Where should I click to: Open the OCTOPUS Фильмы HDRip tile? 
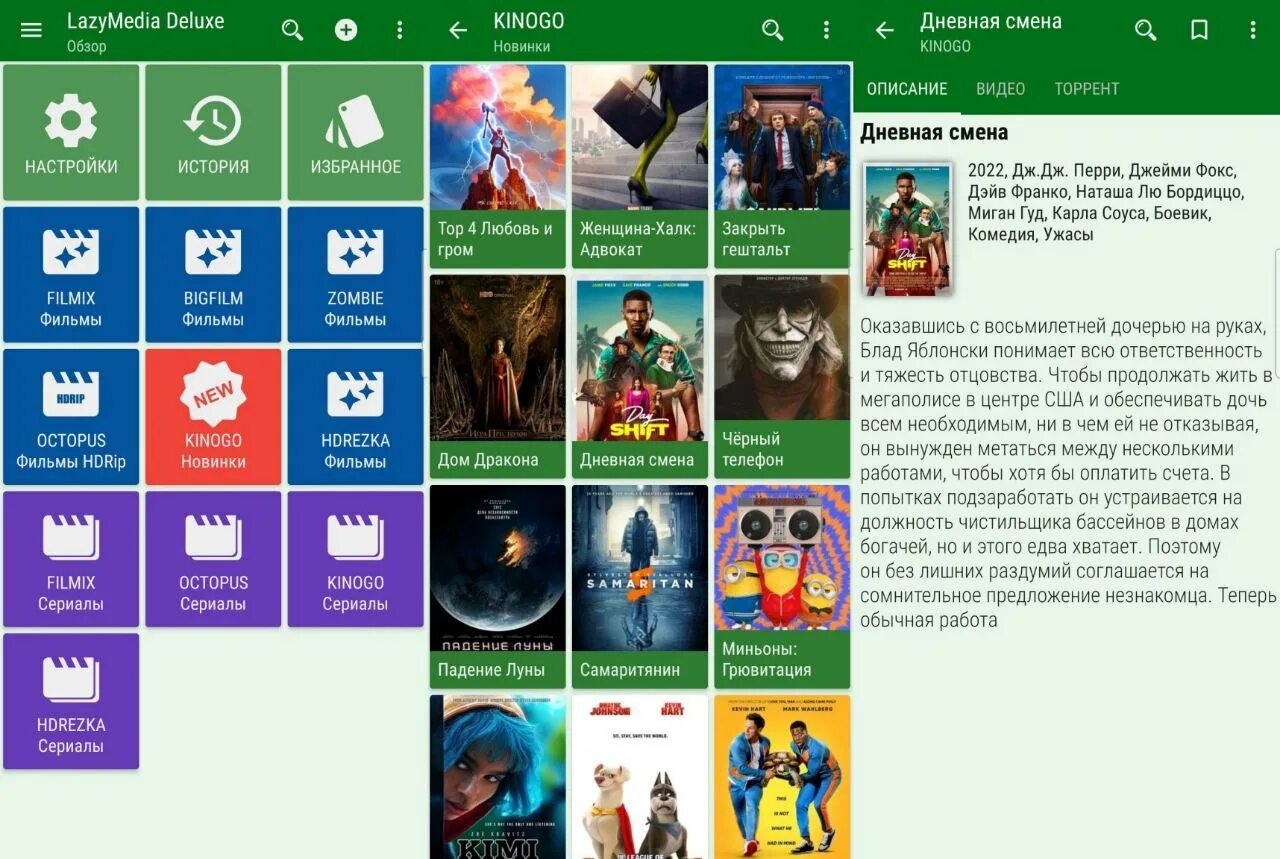(71, 417)
